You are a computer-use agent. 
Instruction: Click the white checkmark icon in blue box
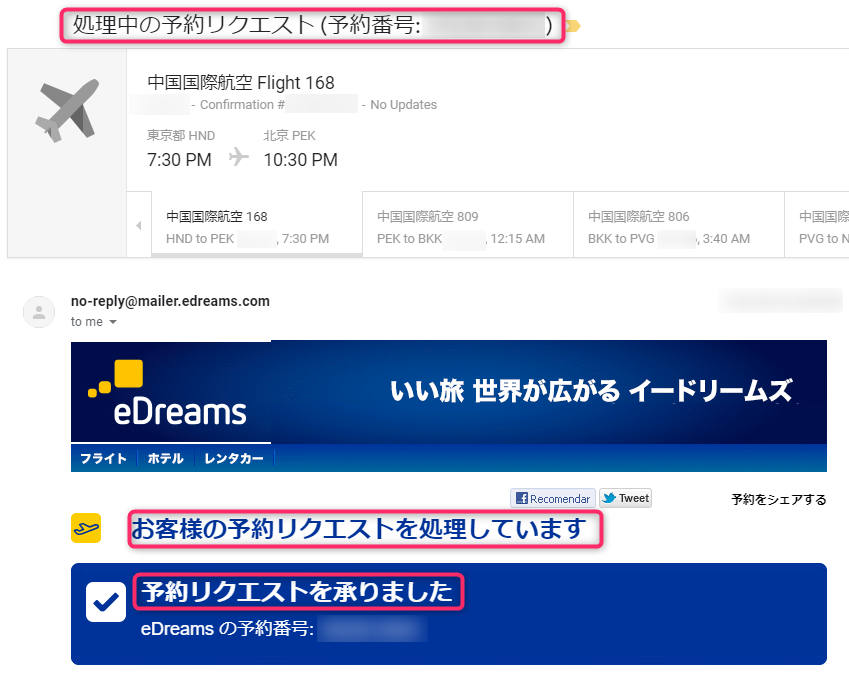[x=106, y=602]
